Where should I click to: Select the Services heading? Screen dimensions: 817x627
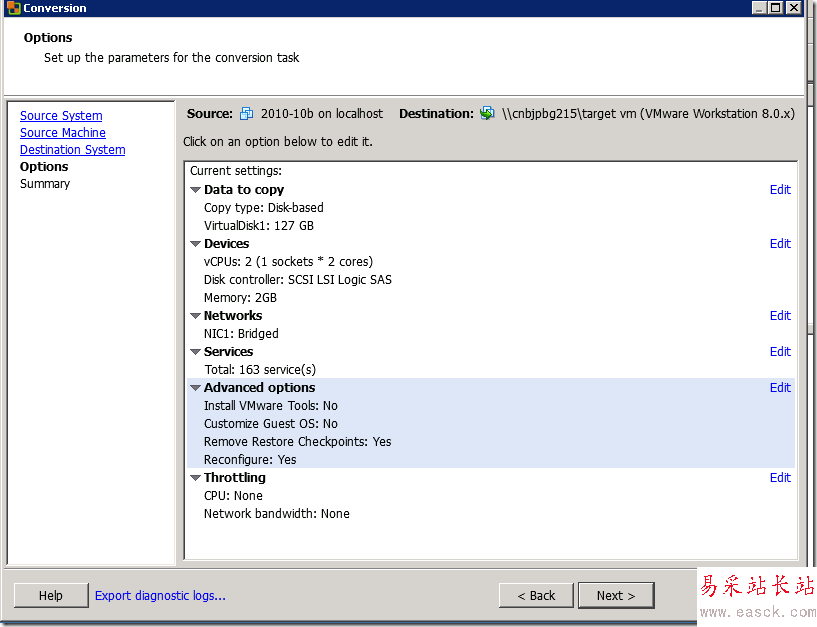[x=228, y=352]
